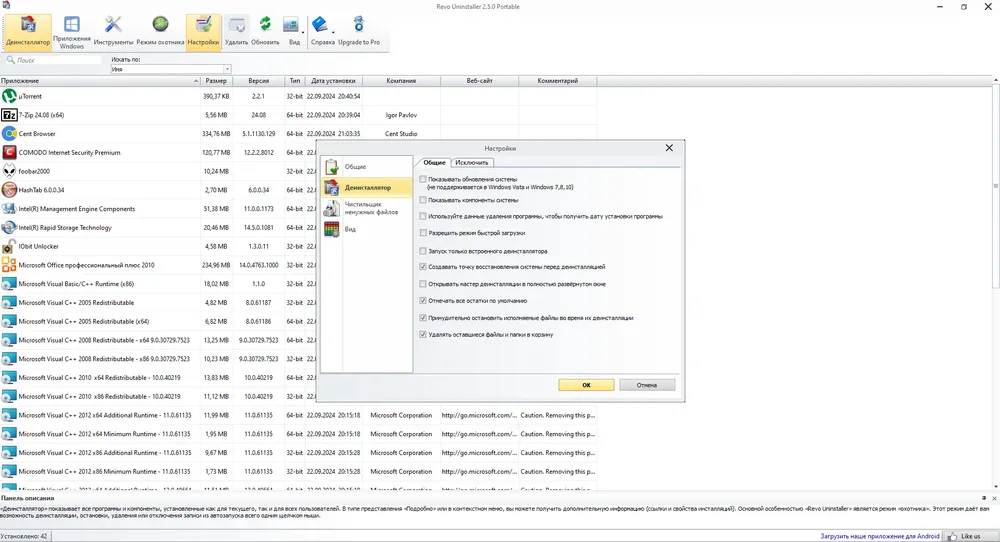The width and height of the screenshot is (1000, 542).
Task: Sort by Тип column header
Action: click(x=295, y=81)
